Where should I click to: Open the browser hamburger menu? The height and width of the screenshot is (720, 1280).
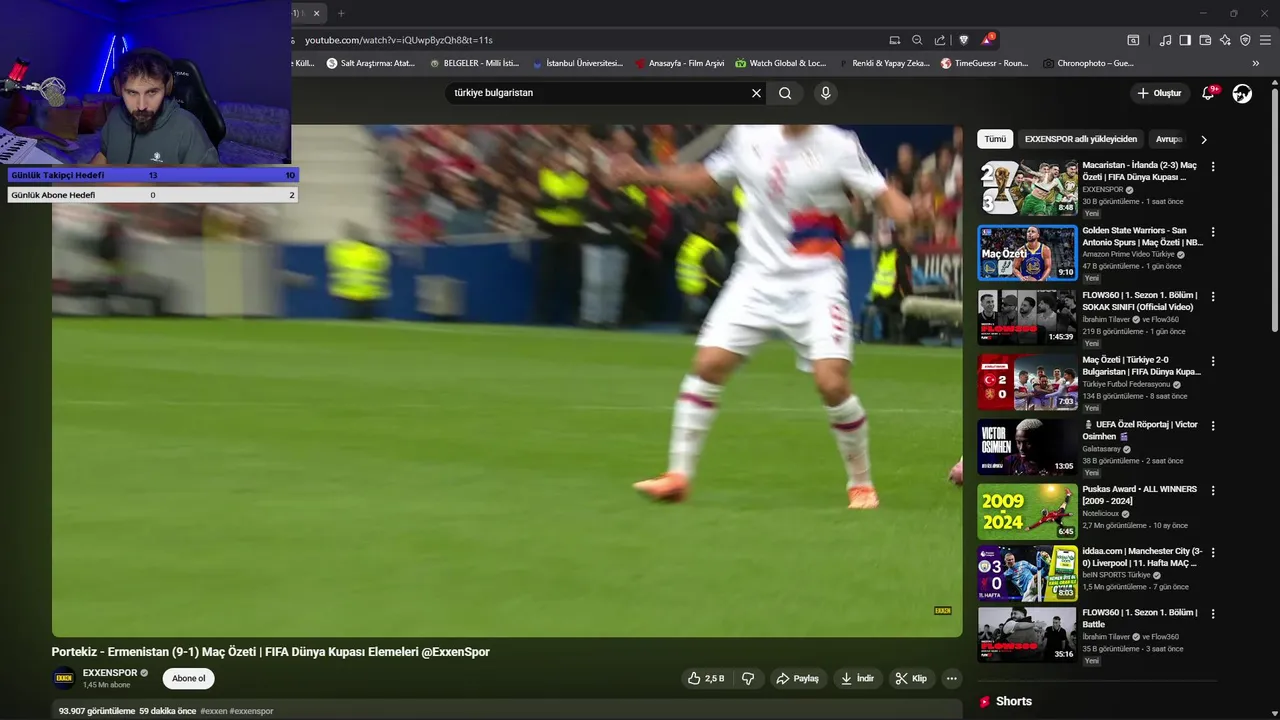[x=1266, y=40]
